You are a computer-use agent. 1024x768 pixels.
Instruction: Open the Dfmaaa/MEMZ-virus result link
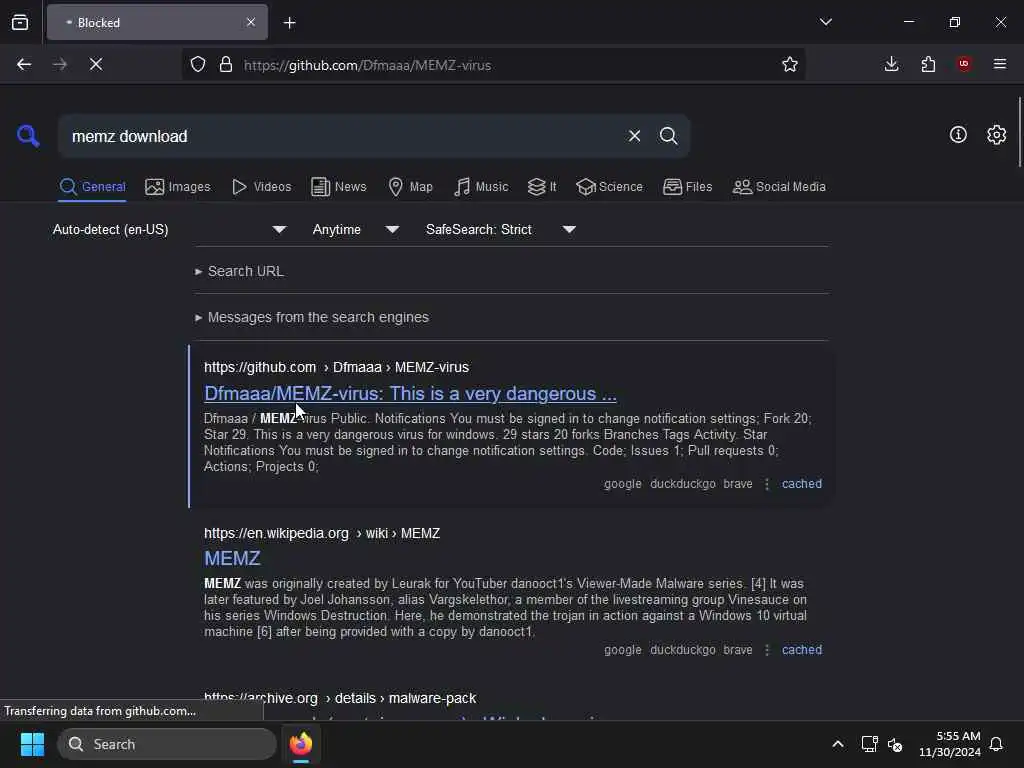pyautogui.click(x=410, y=394)
